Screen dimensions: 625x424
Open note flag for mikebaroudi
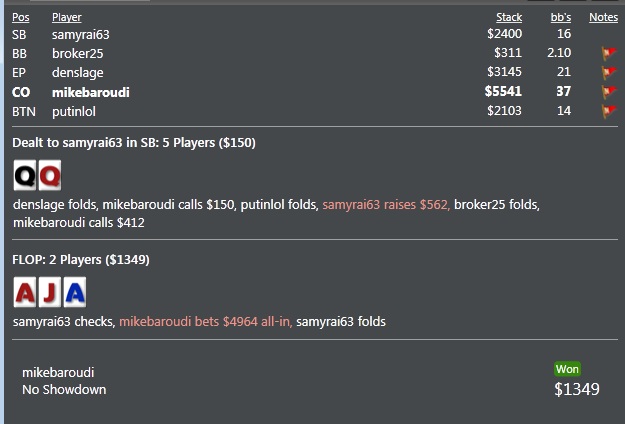(x=609, y=92)
